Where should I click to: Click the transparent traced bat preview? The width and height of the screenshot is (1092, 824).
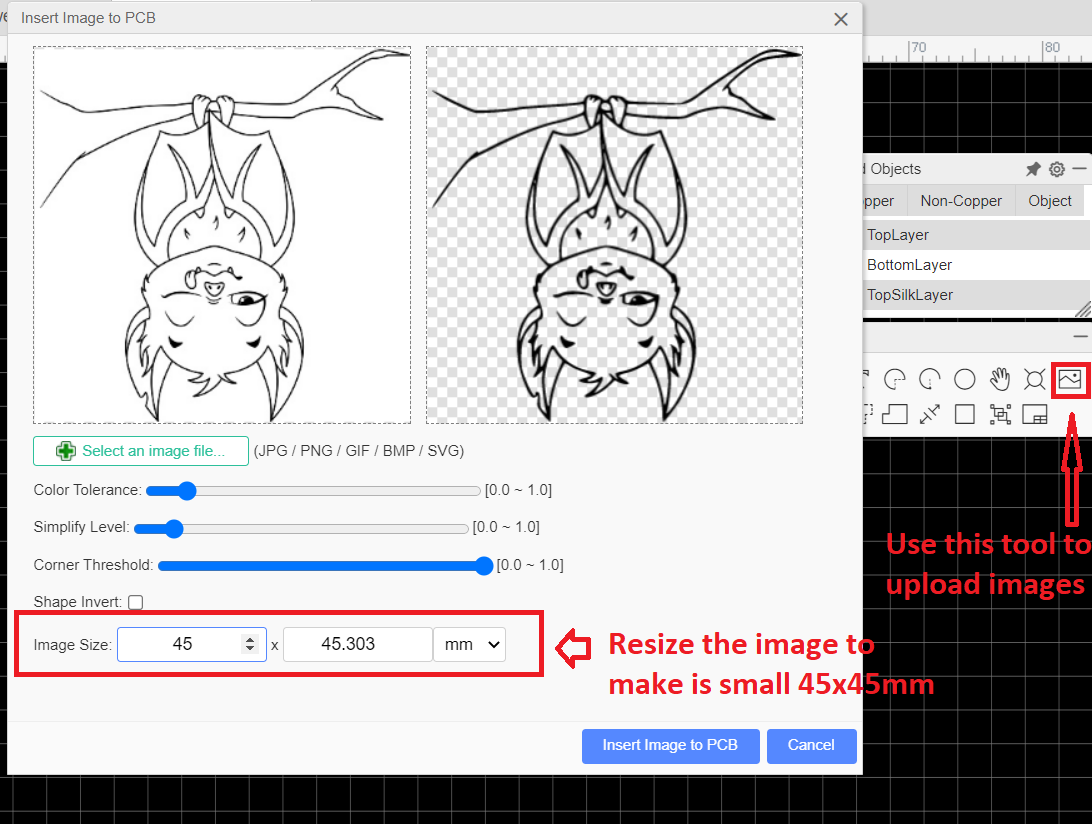[614, 235]
